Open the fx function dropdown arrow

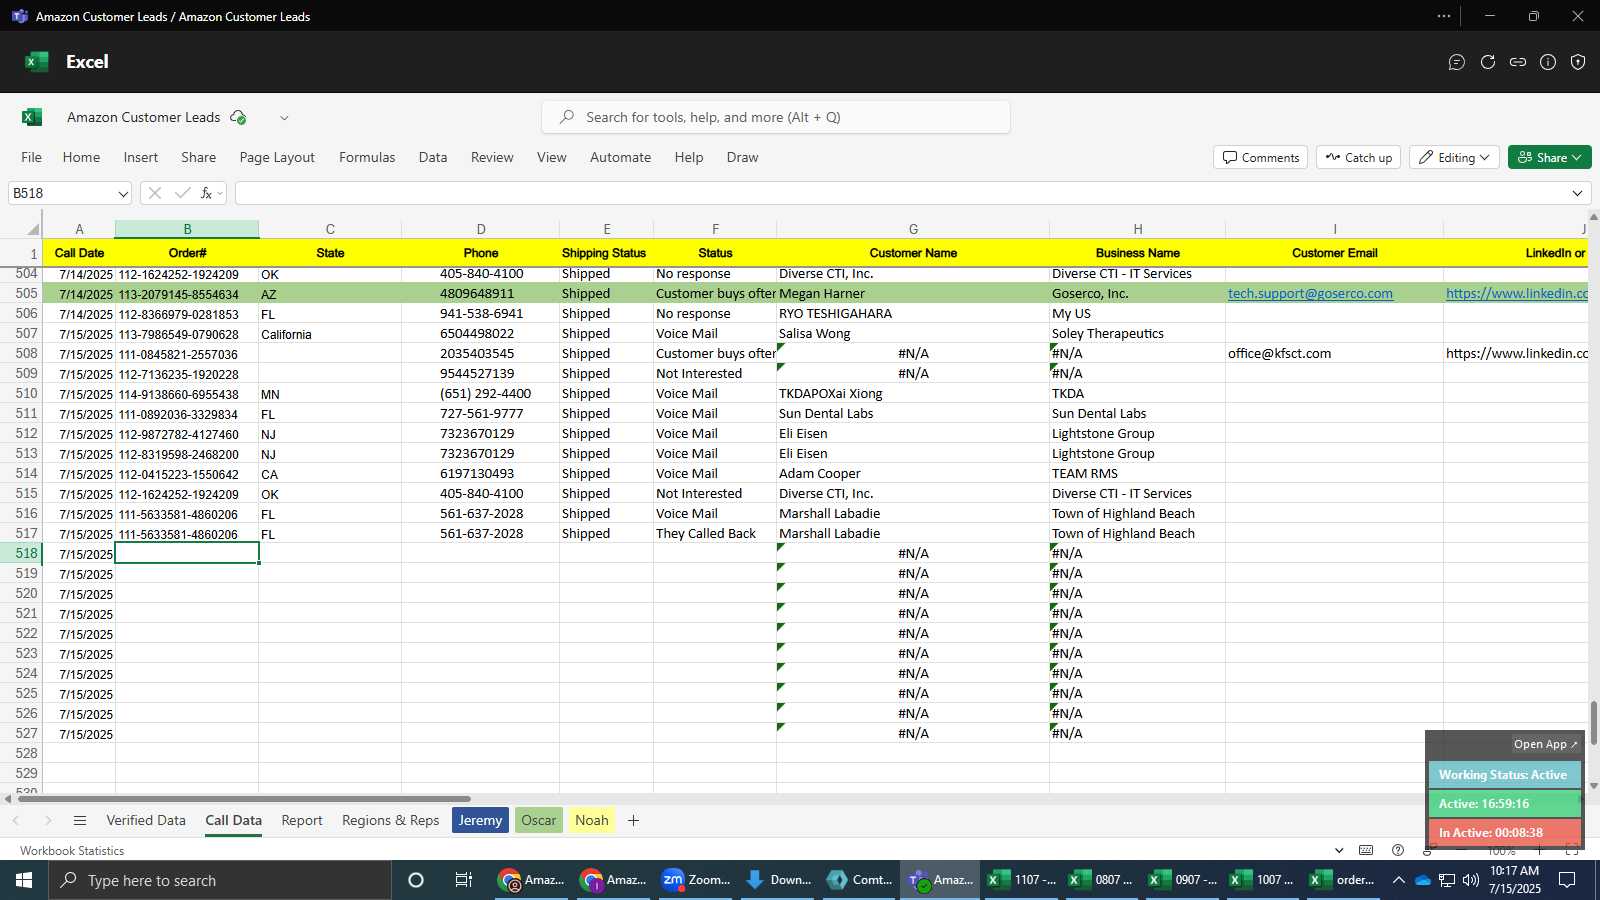pyautogui.click(x=220, y=193)
